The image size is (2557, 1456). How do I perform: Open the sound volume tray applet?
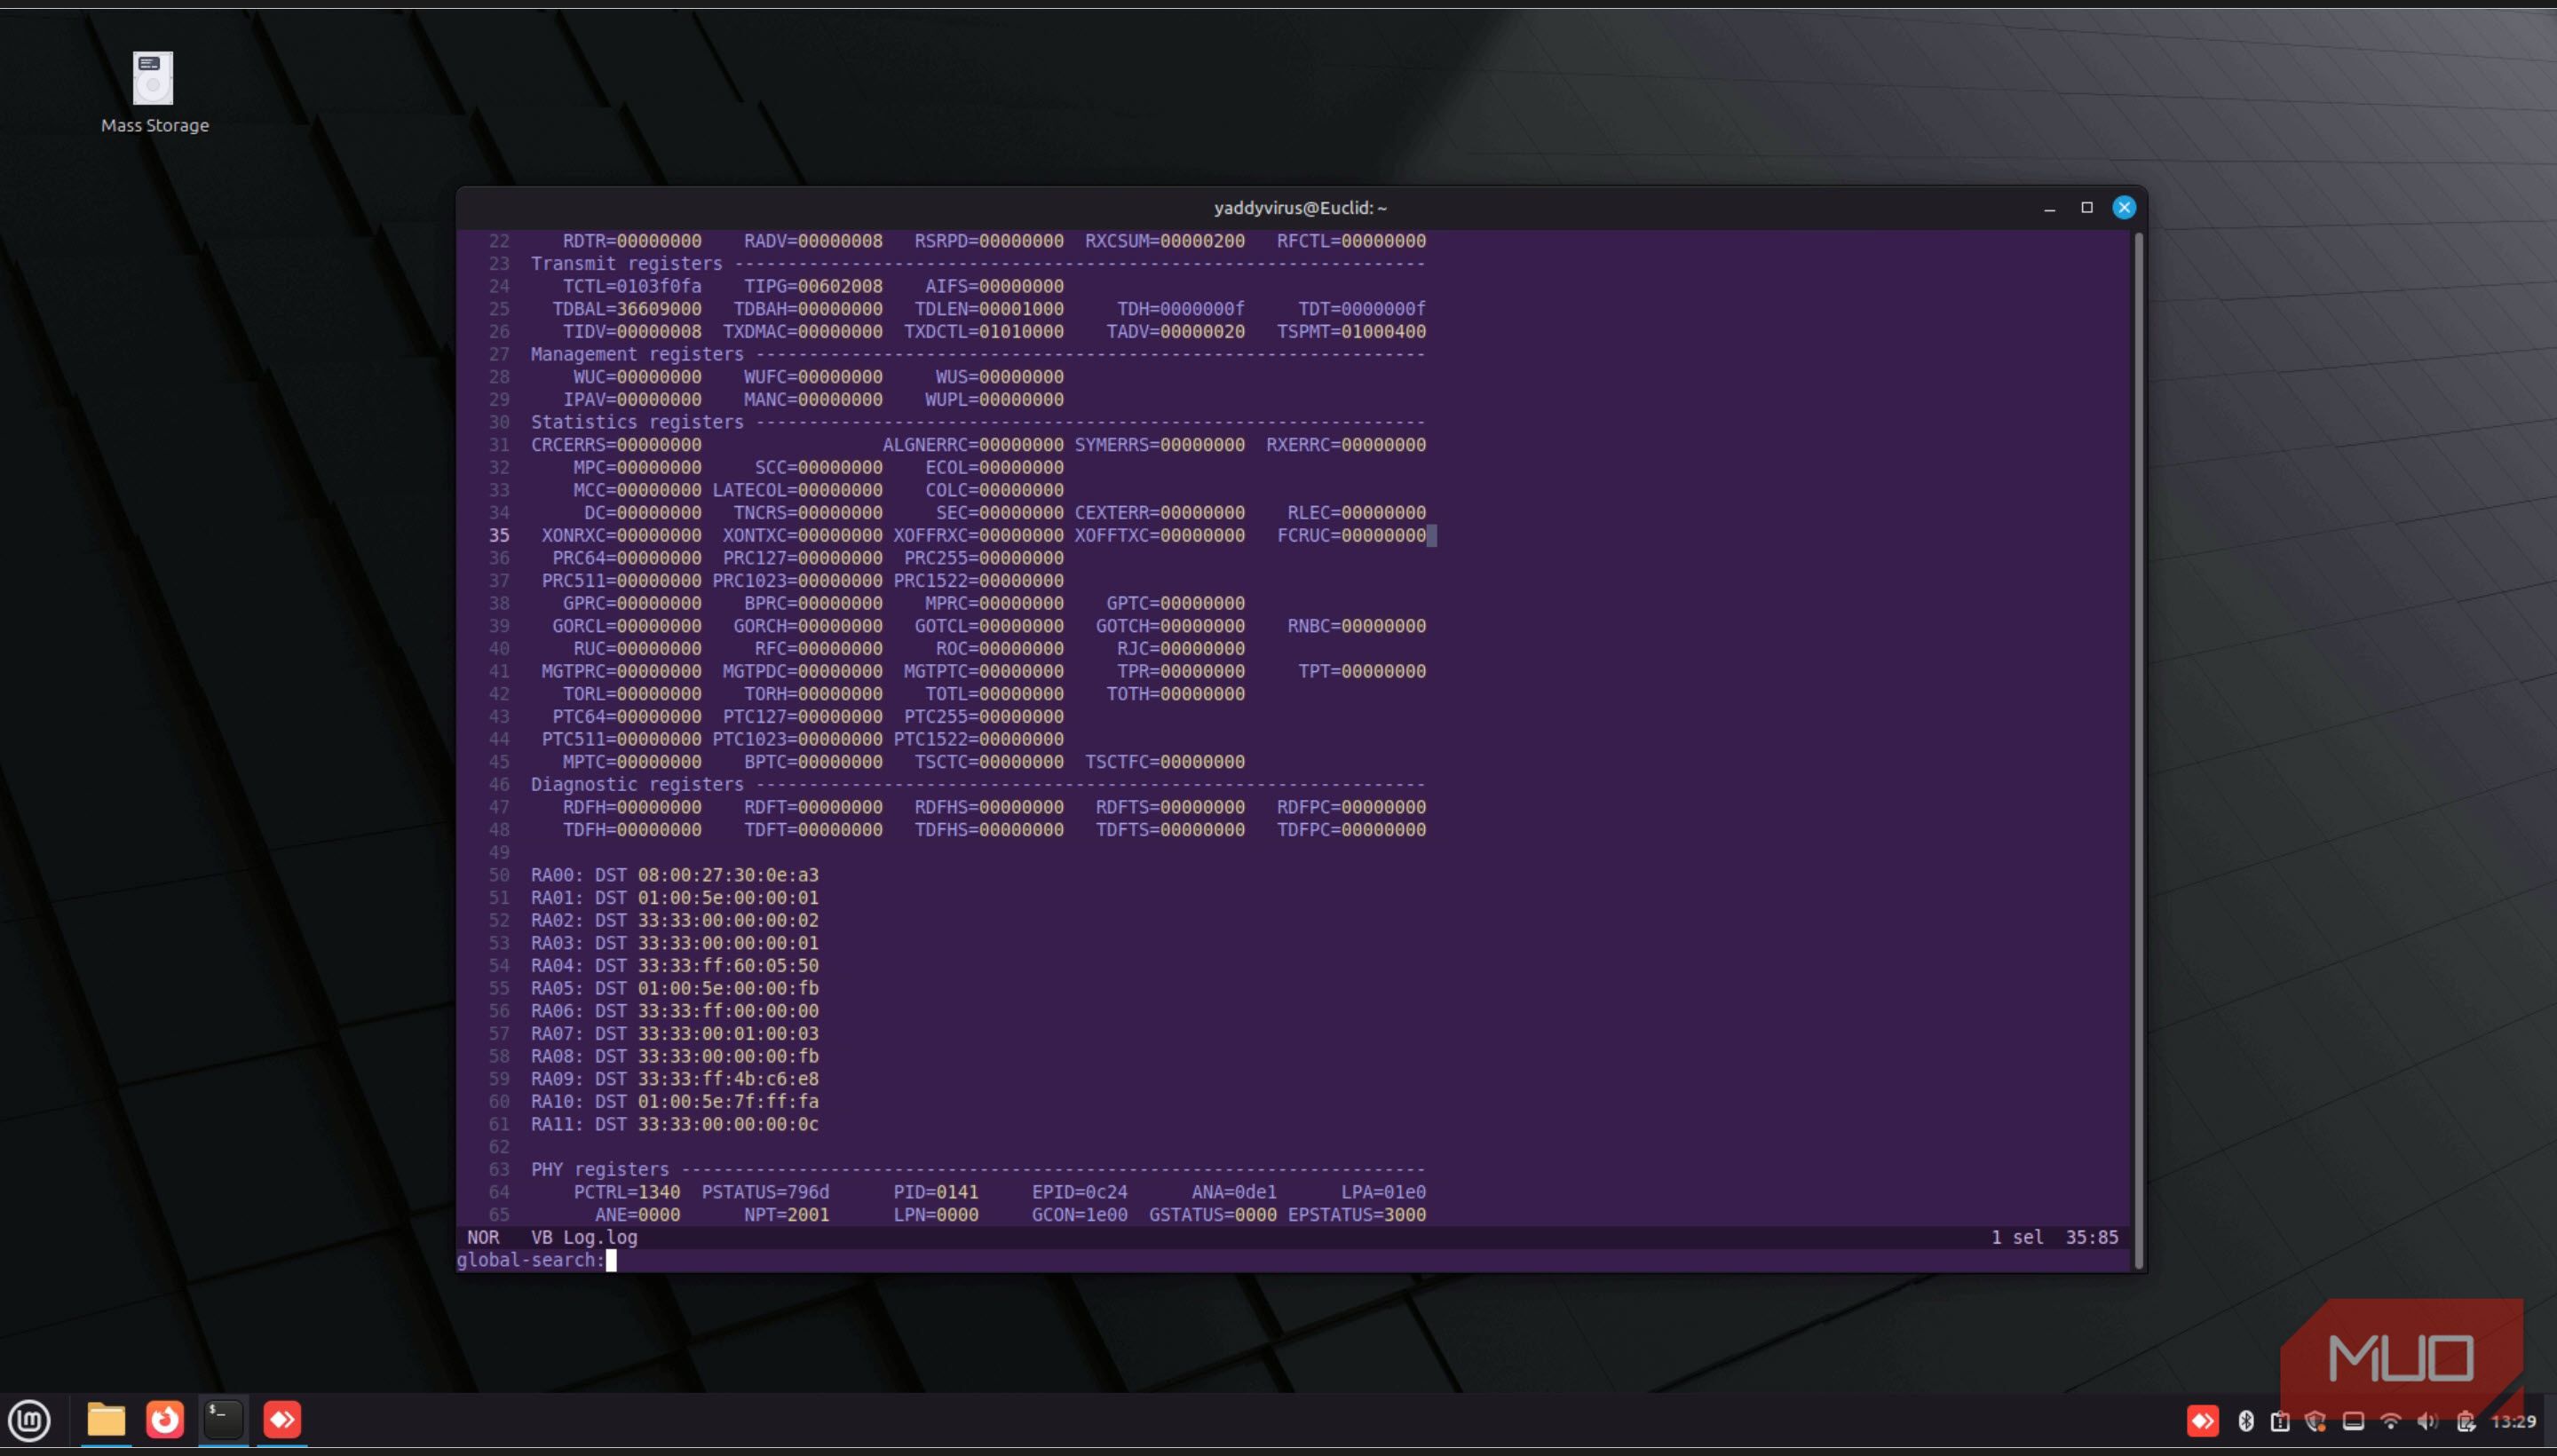(2427, 1421)
